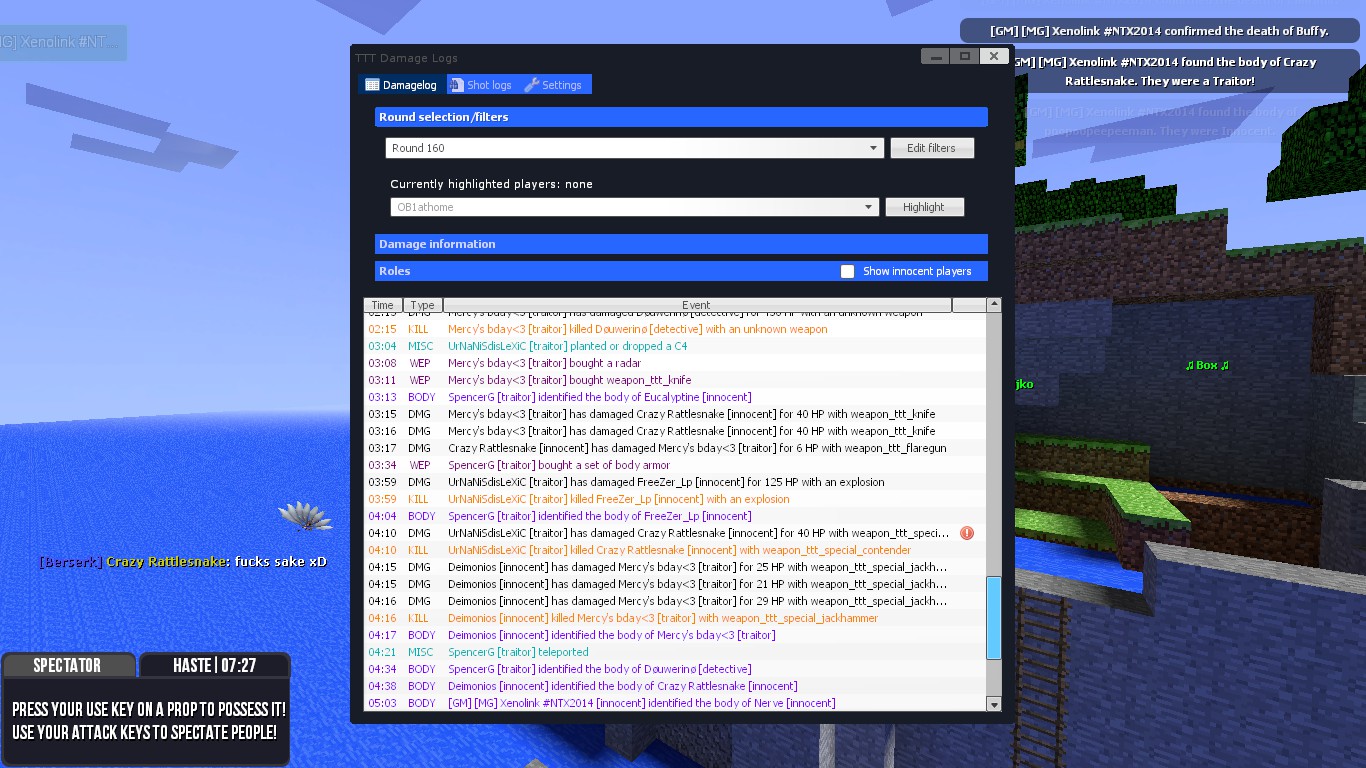Click the blue scrollbar thumb in the event log
1366x768 pixels.
click(994, 617)
